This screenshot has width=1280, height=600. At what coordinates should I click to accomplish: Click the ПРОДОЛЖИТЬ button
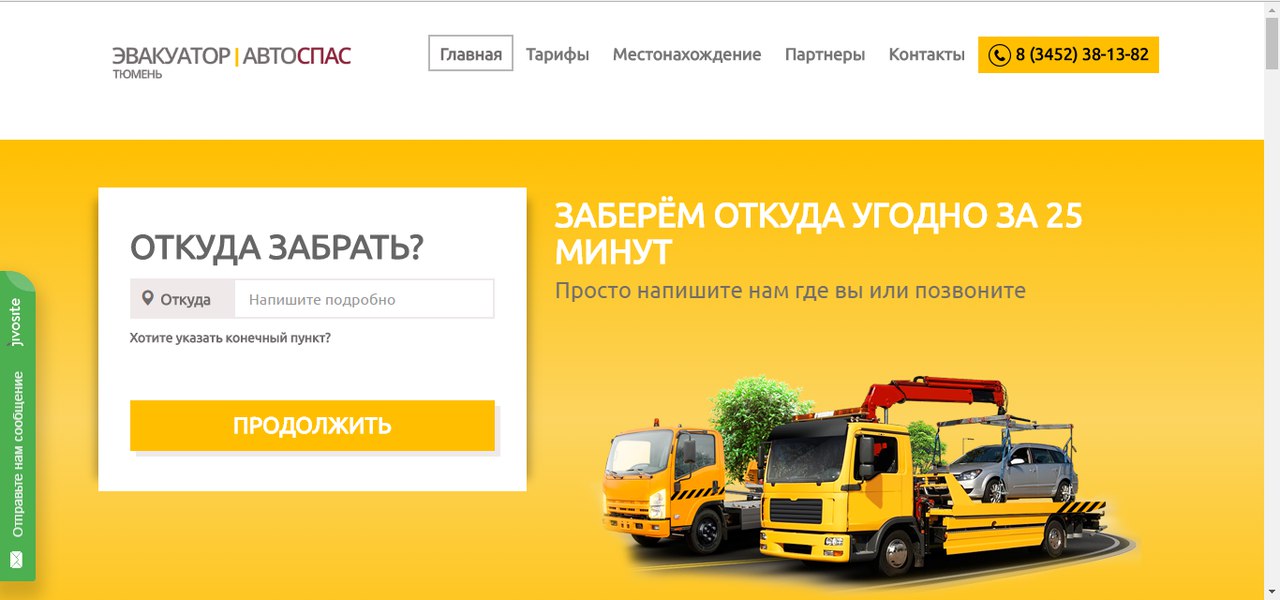(x=312, y=425)
